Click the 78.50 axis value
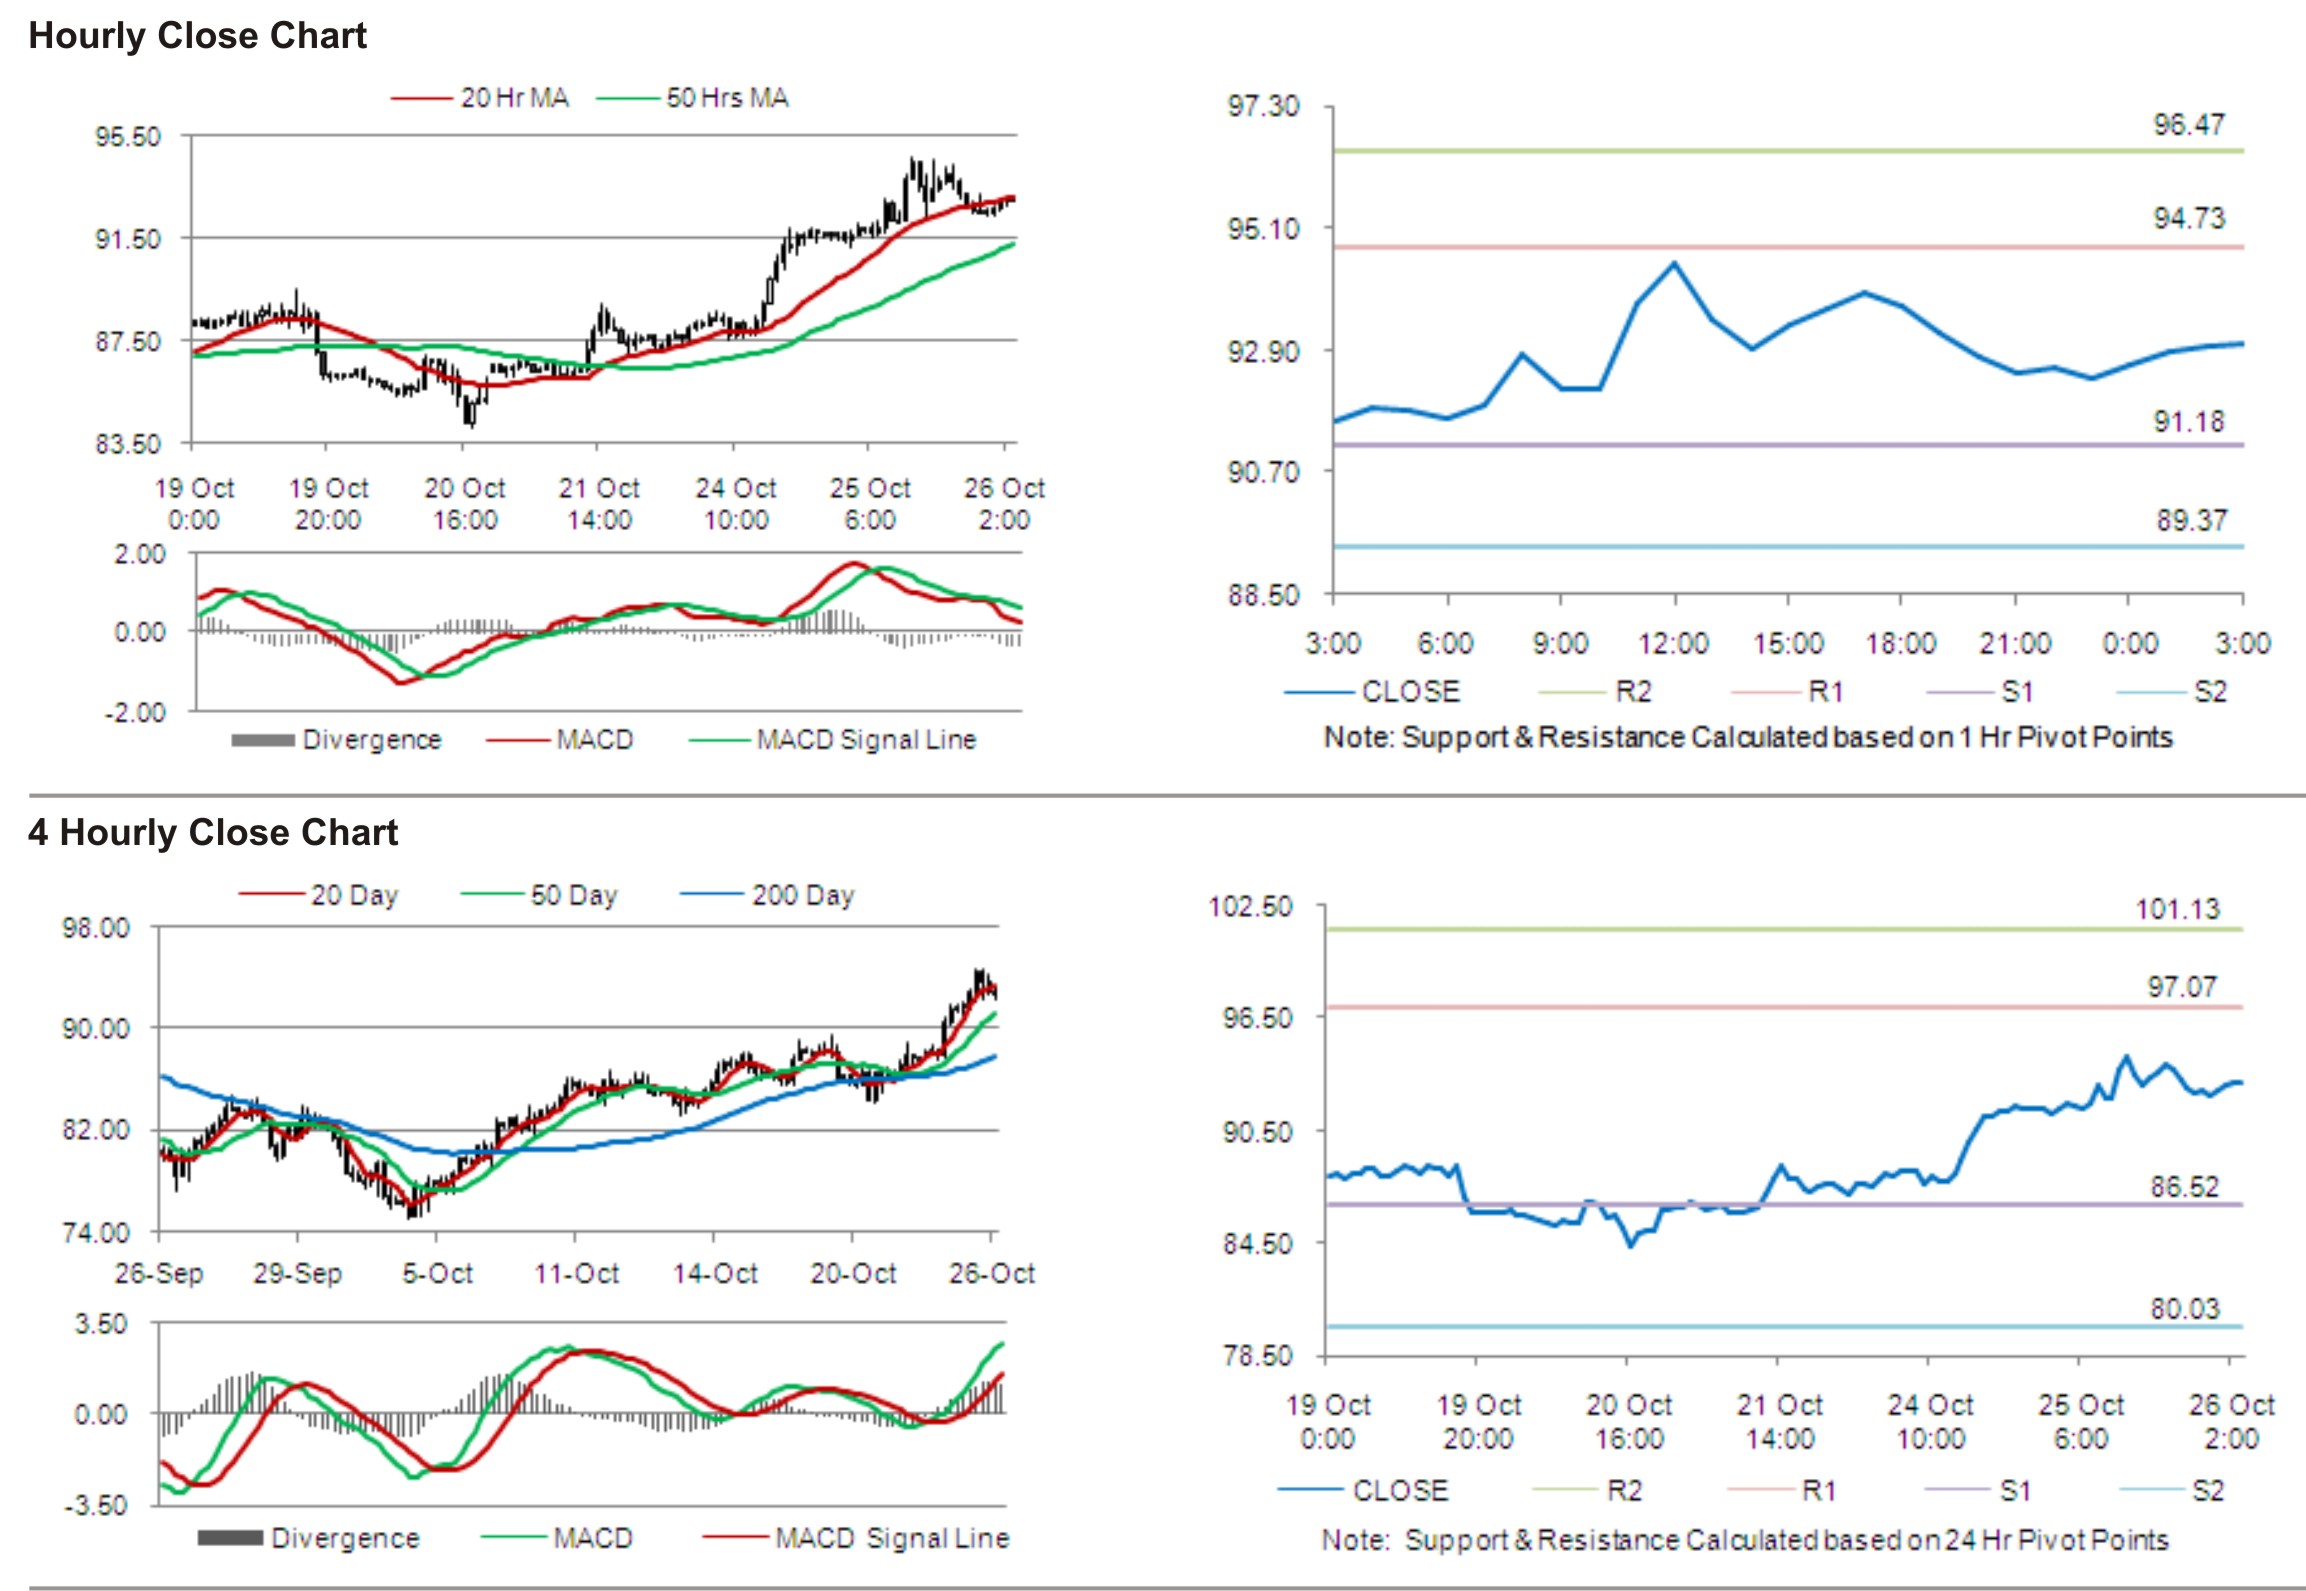The width and height of the screenshot is (2306, 1591). tap(1258, 1356)
